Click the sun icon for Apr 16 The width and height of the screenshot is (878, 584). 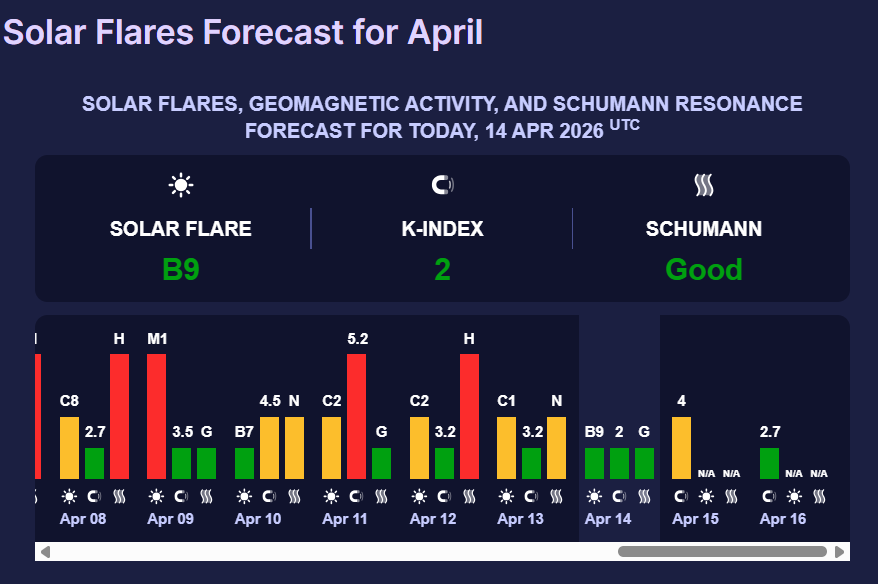coord(794,495)
